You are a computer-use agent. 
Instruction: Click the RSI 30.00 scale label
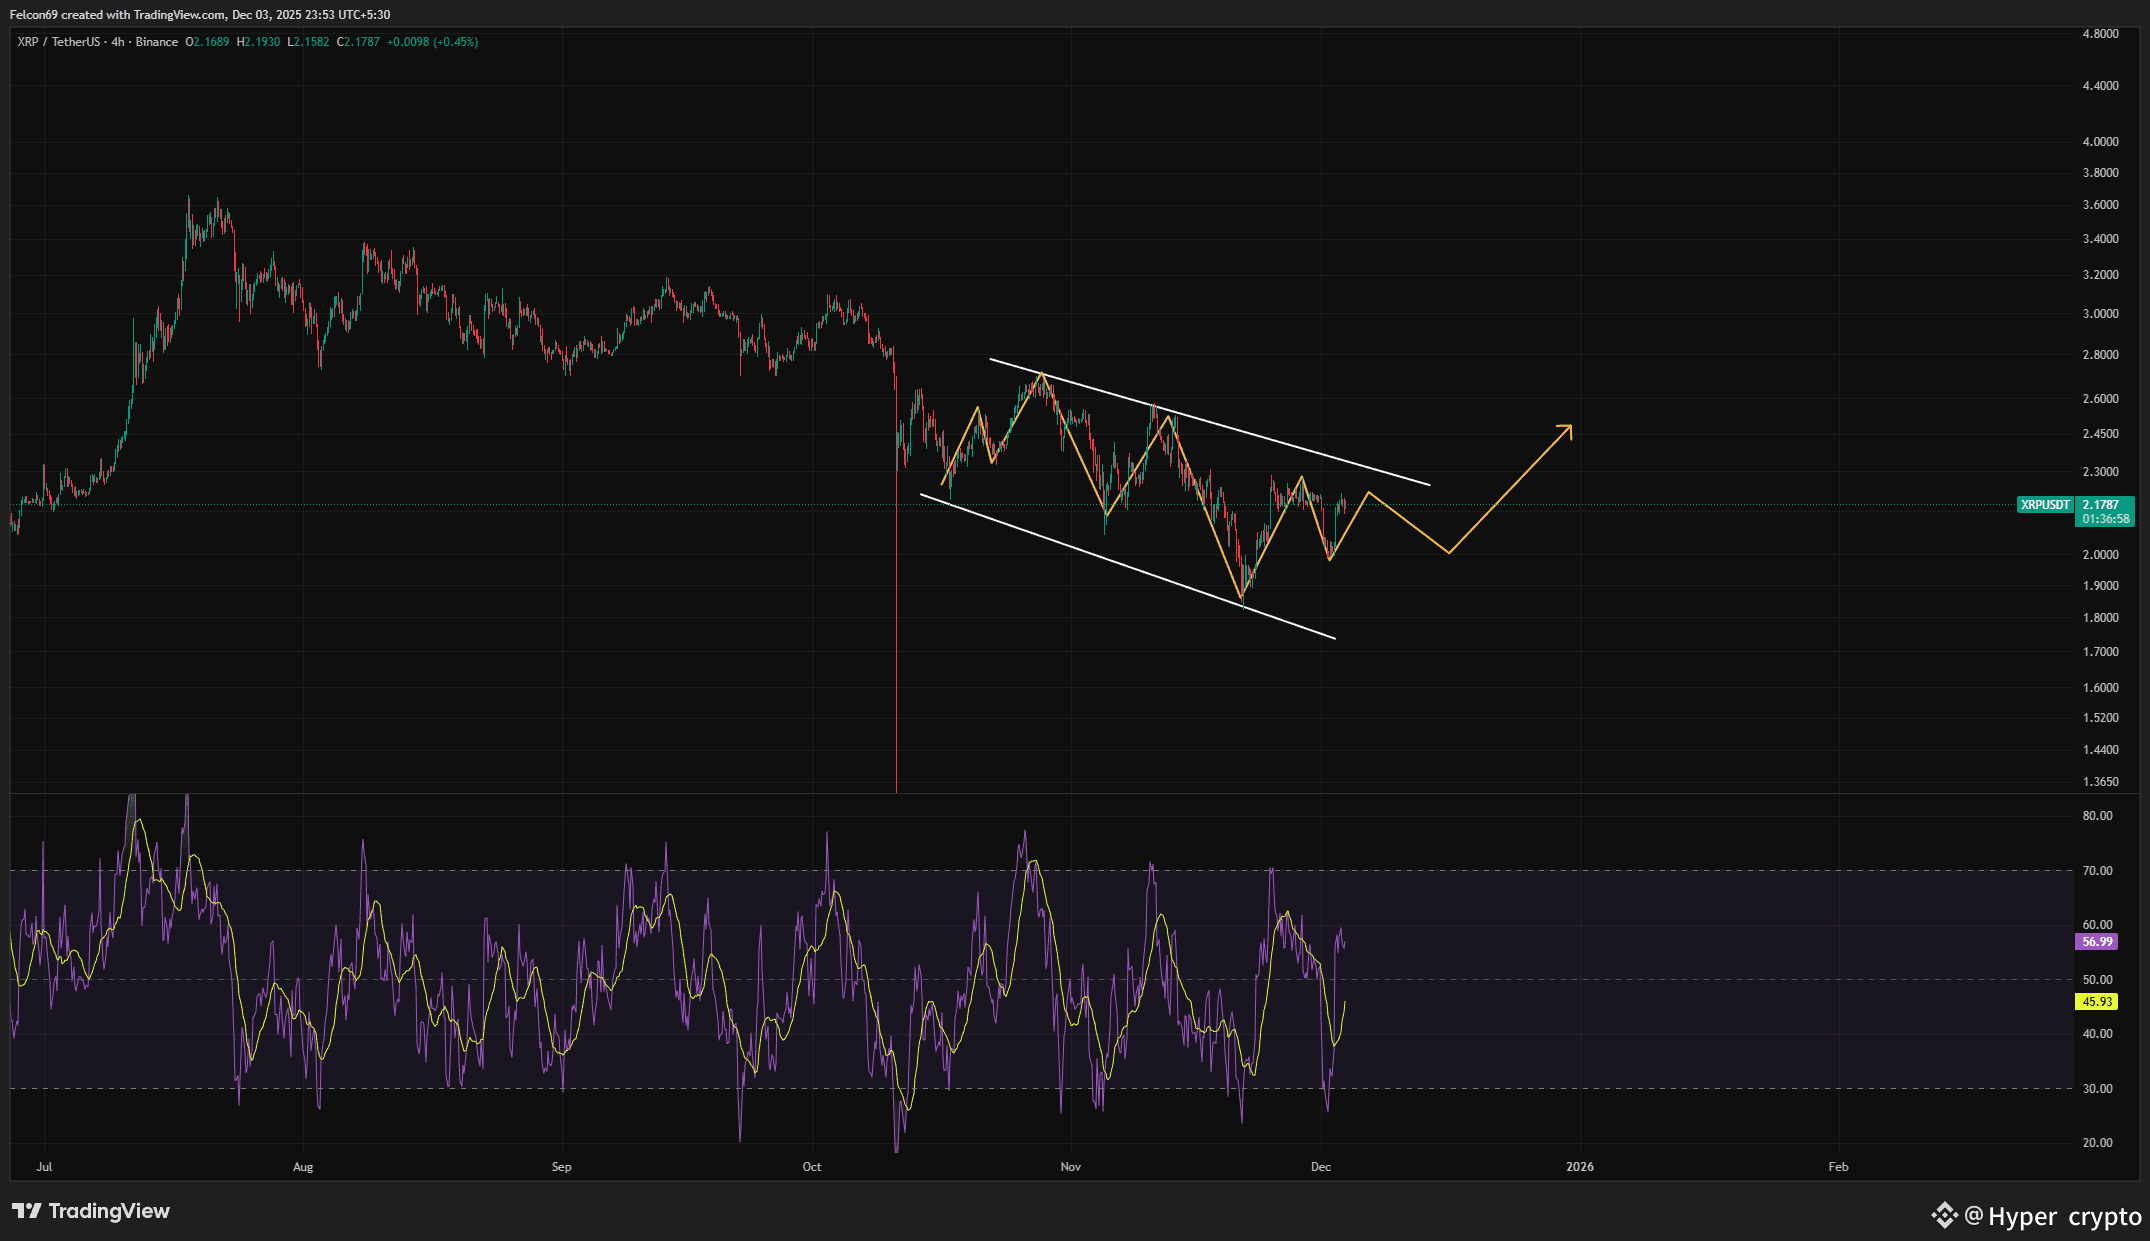point(2097,1089)
